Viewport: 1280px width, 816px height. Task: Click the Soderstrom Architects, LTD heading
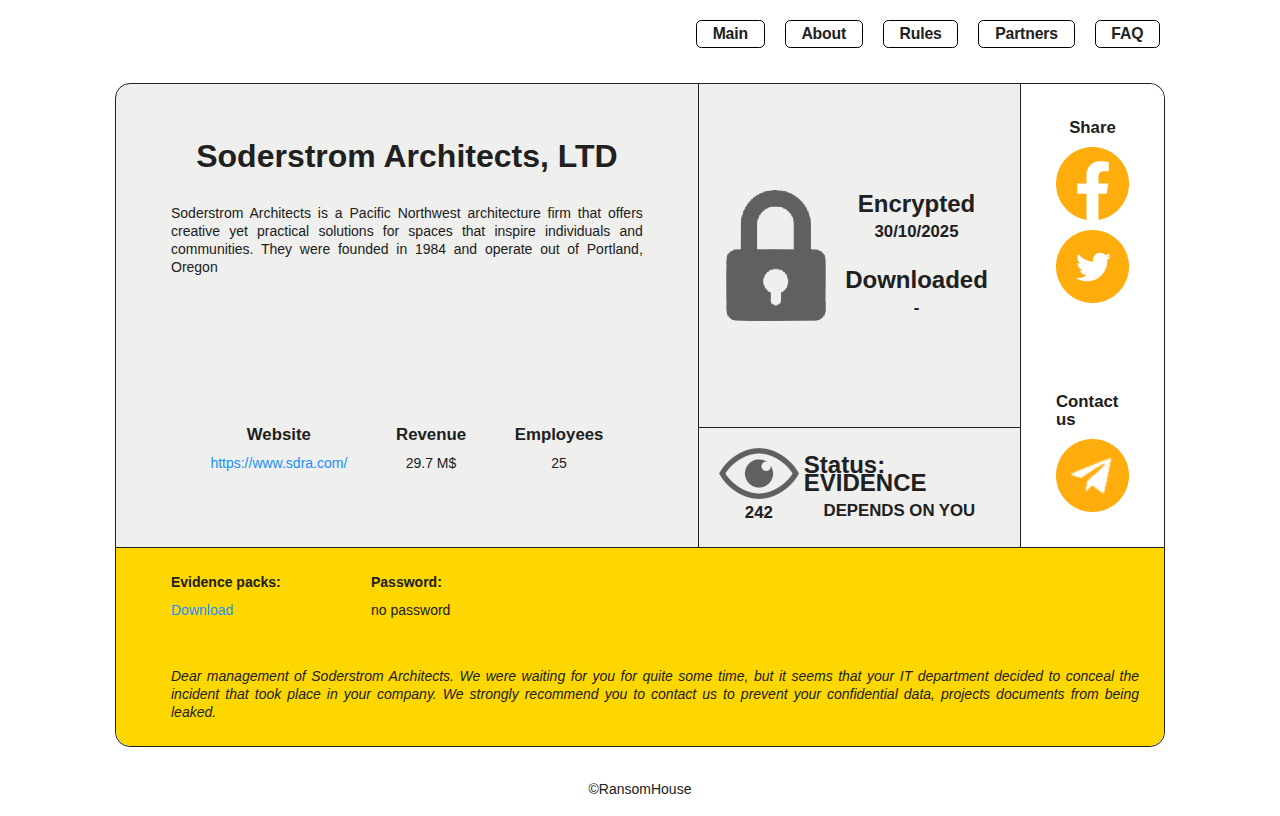tap(407, 156)
